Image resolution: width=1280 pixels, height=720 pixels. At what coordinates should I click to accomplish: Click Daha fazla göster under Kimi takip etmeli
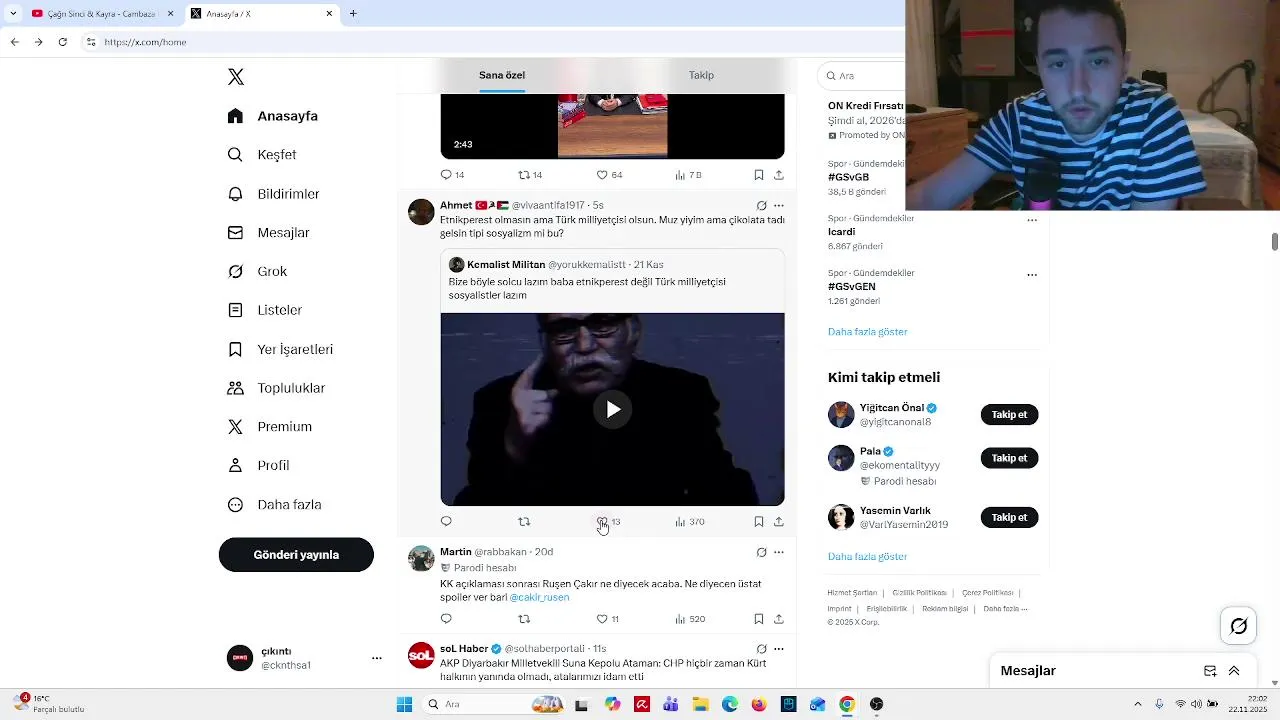coord(868,557)
